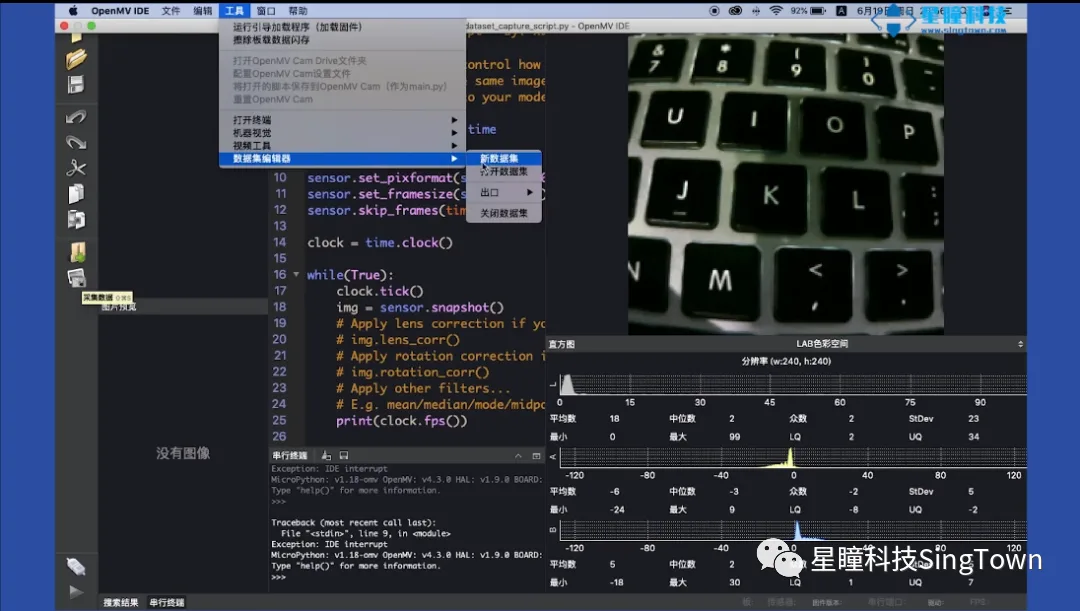Viewport: 1080px width, 611px height.
Task: Click the line print(clock.fps())
Action: pos(402,421)
